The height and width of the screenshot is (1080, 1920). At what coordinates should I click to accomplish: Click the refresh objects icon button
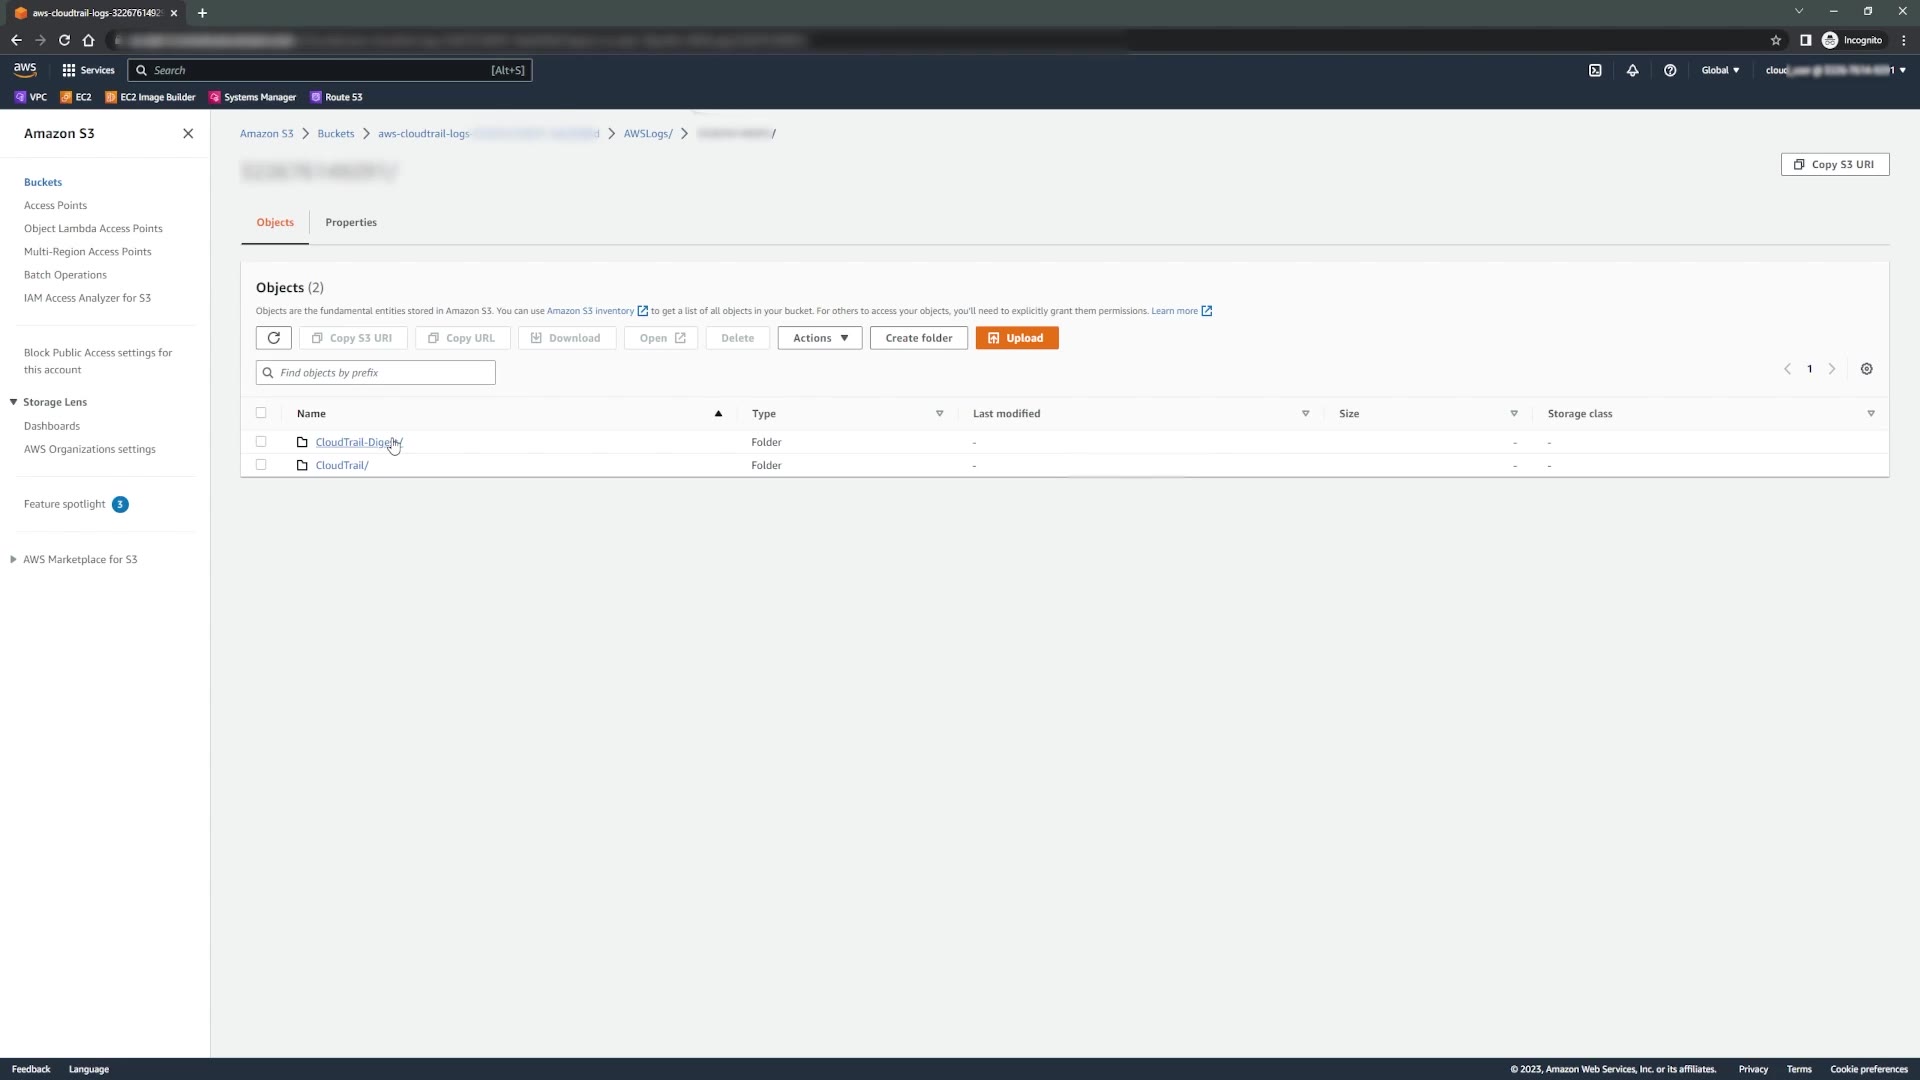pyautogui.click(x=273, y=338)
